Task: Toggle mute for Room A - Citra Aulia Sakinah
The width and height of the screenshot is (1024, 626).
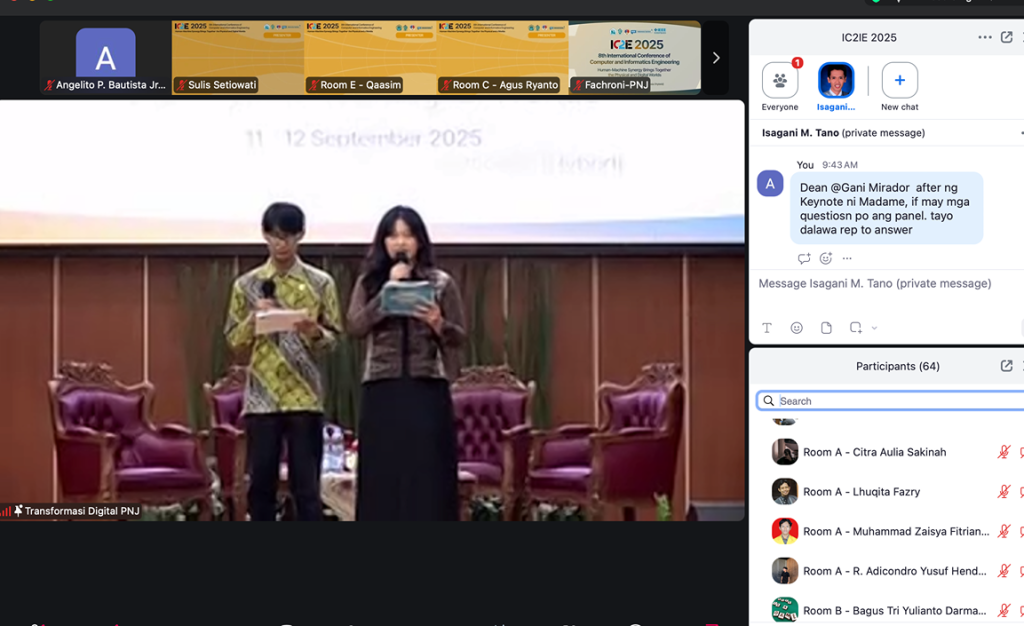Action: pyautogui.click(x=1003, y=452)
